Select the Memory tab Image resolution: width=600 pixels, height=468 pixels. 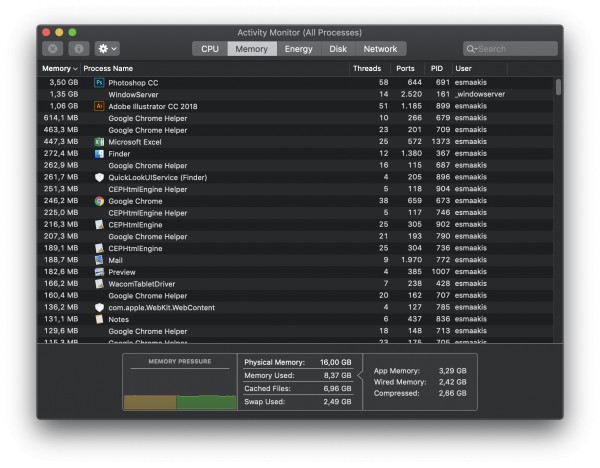(x=252, y=49)
